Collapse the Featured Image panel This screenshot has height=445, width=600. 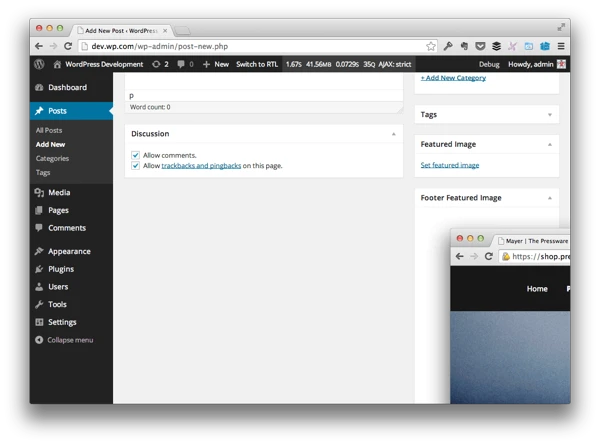coord(549,144)
